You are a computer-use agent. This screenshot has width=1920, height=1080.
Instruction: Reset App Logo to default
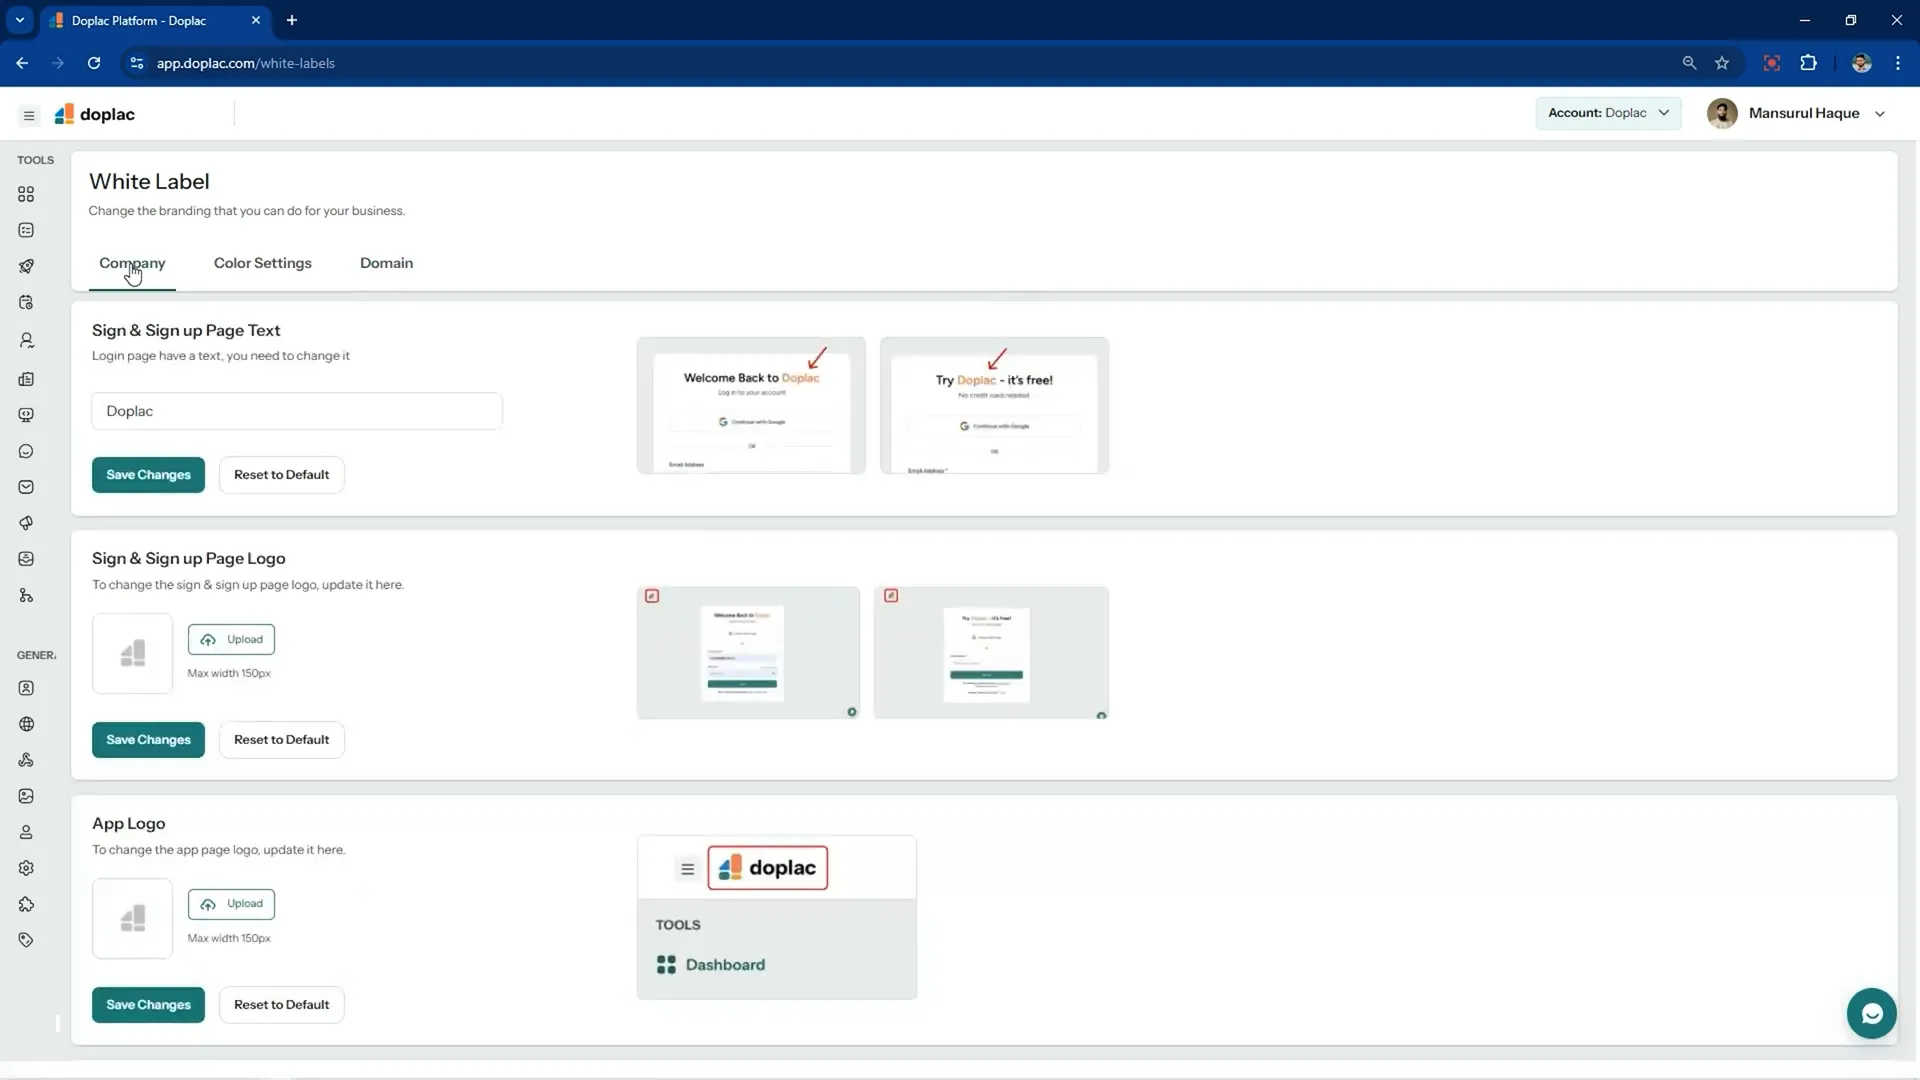[281, 1005]
